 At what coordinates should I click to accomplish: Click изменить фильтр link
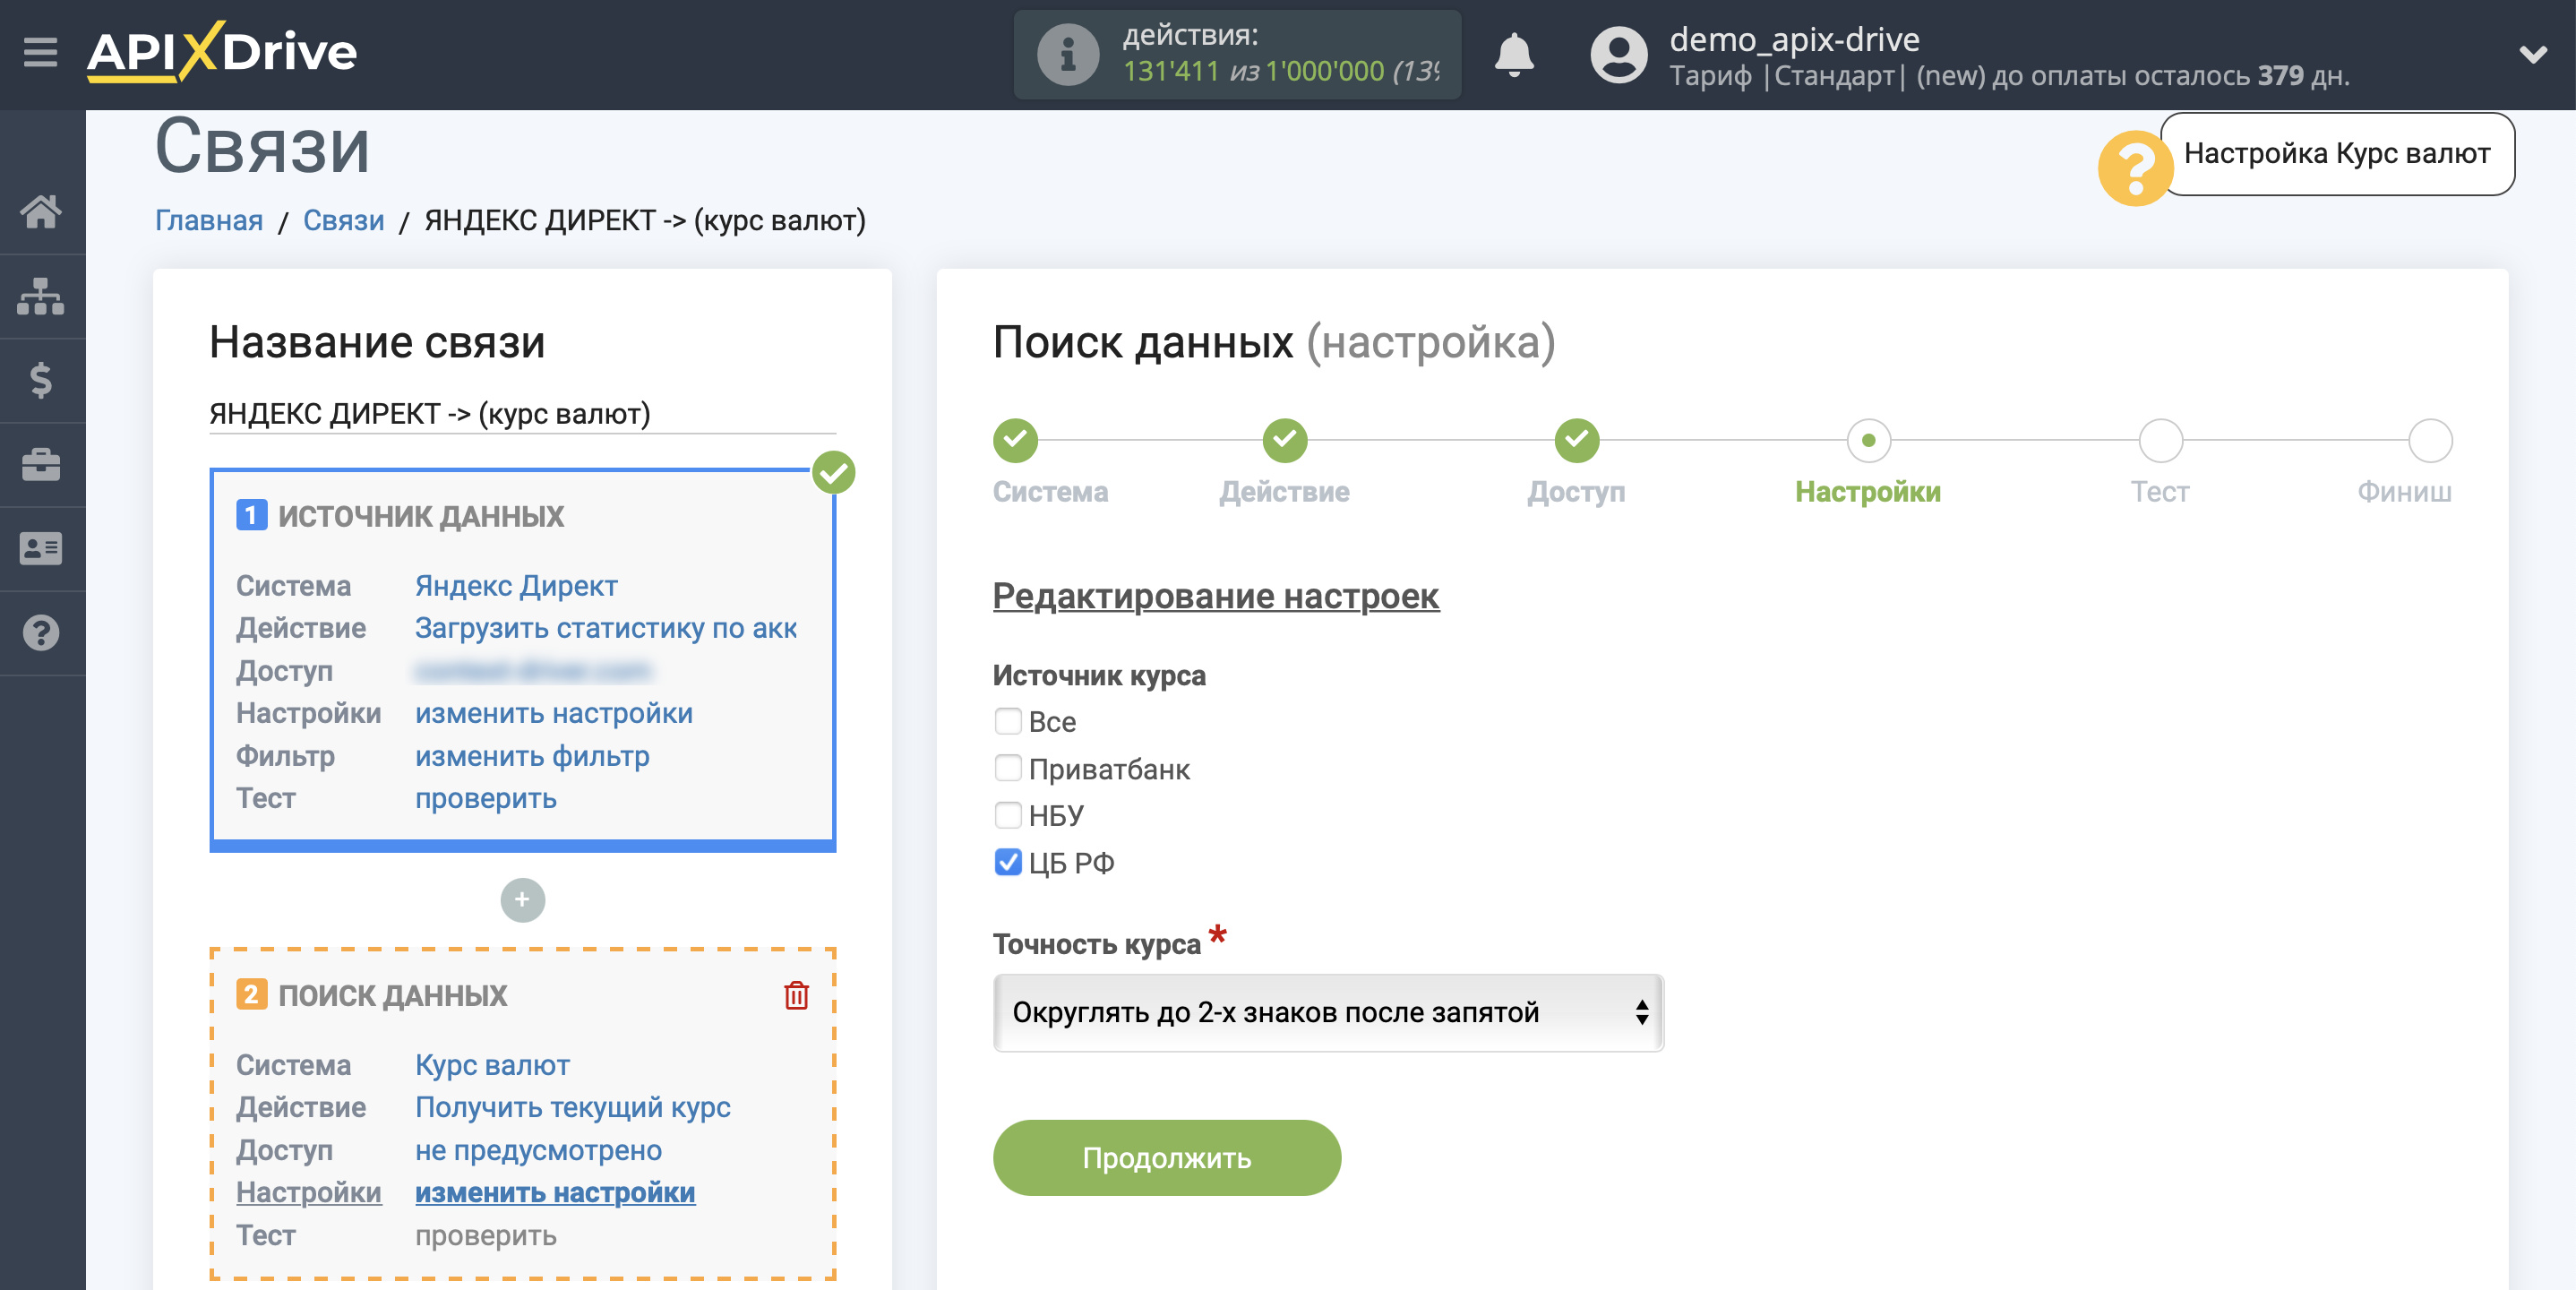[532, 755]
